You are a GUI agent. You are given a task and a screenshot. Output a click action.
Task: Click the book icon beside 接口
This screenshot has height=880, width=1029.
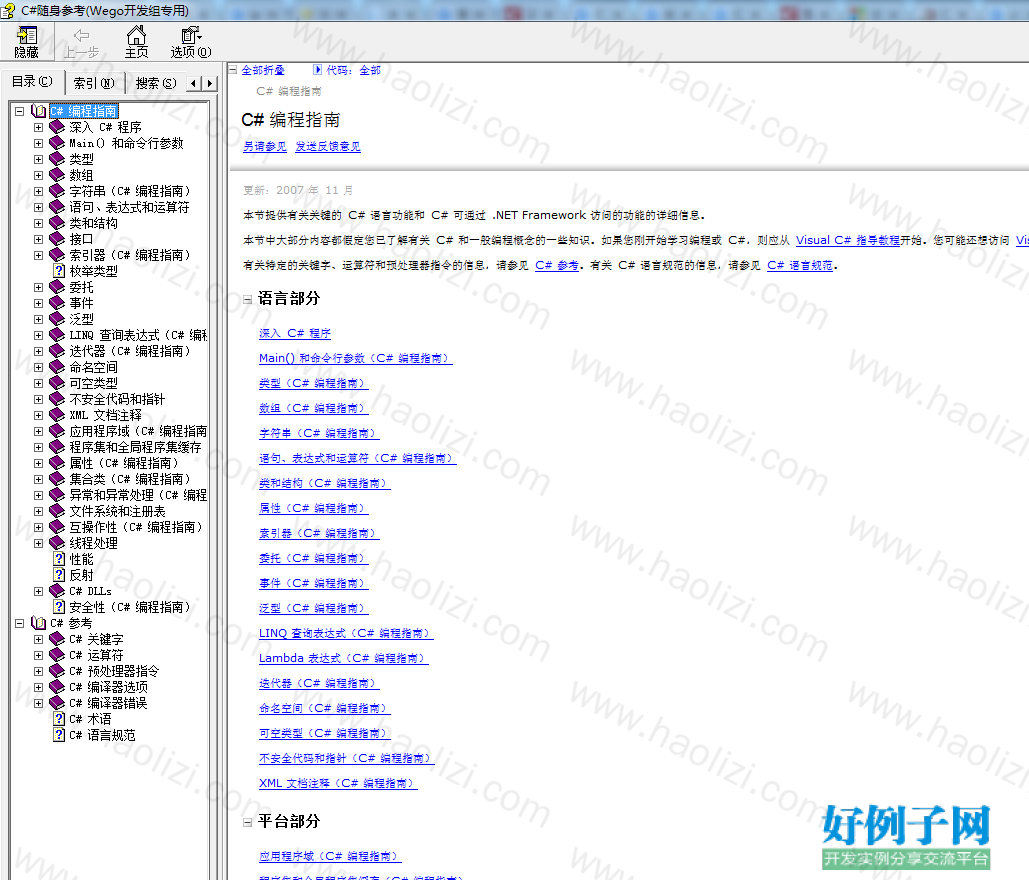click(x=57, y=240)
